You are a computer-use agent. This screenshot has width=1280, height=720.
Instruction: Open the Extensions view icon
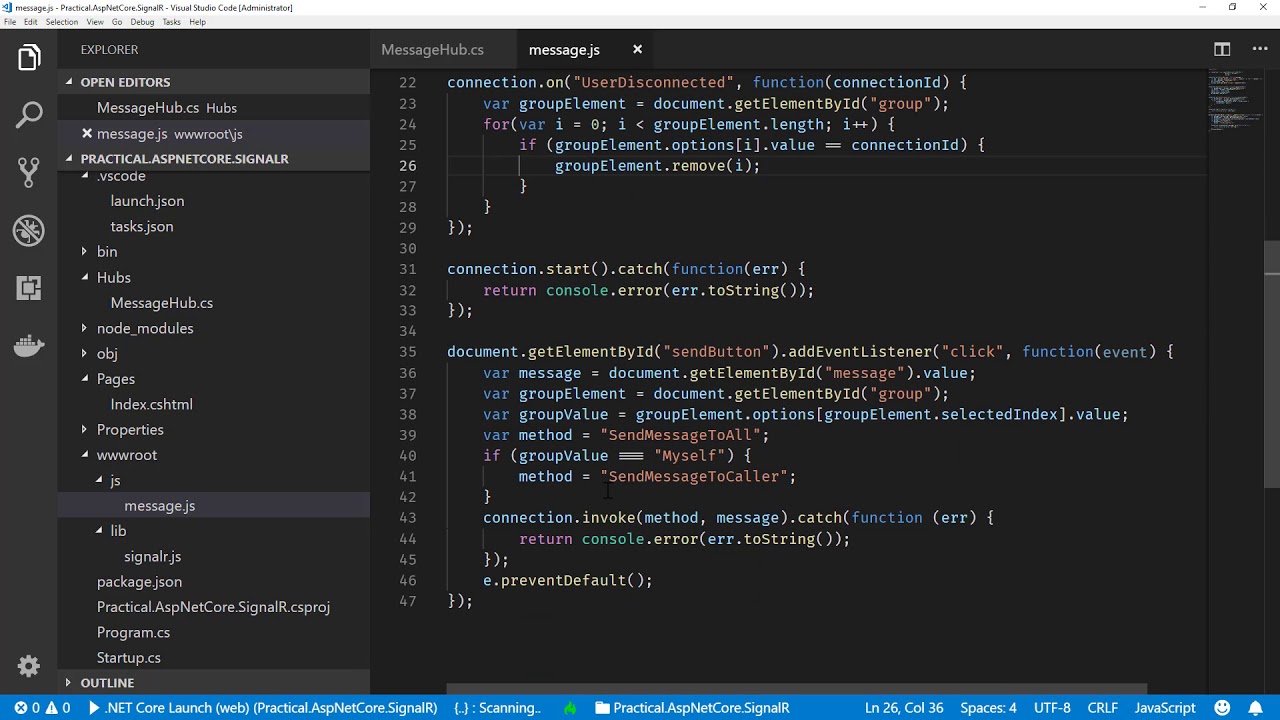point(29,288)
